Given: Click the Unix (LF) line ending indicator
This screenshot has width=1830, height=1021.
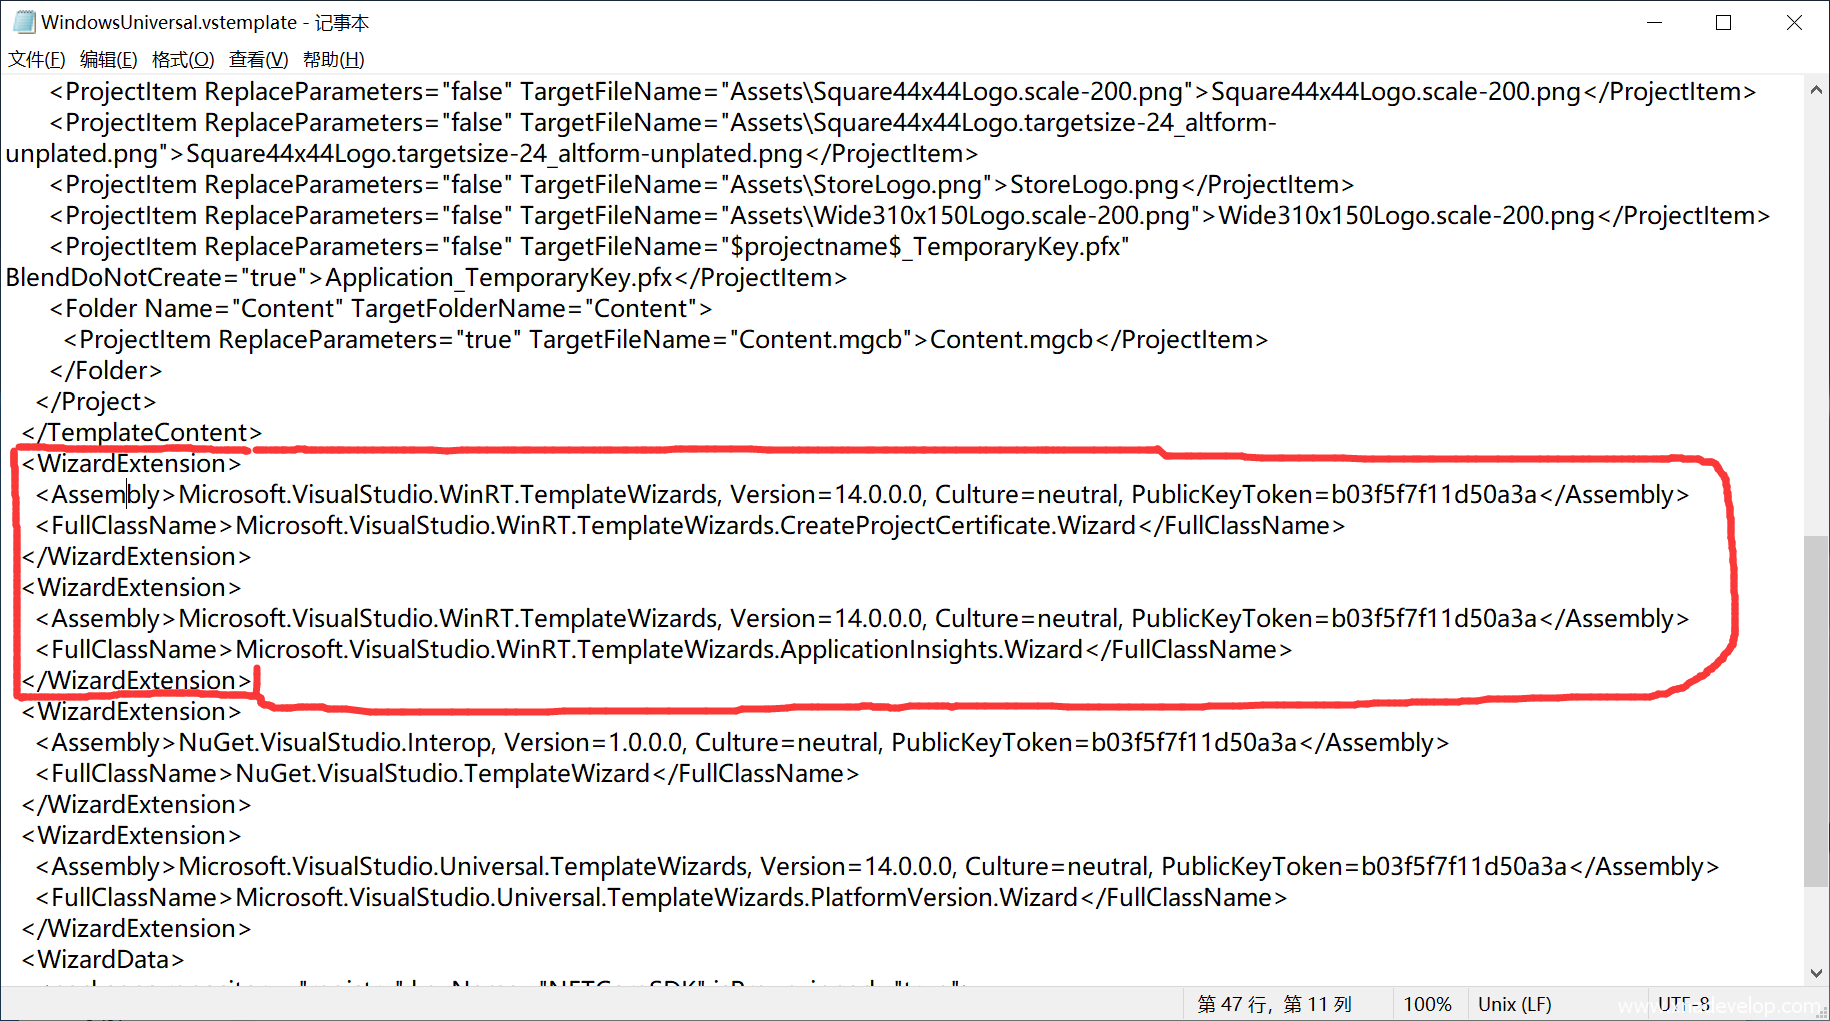Looking at the screenshot, I should pyautogui.click(x=1514, y=1004).
